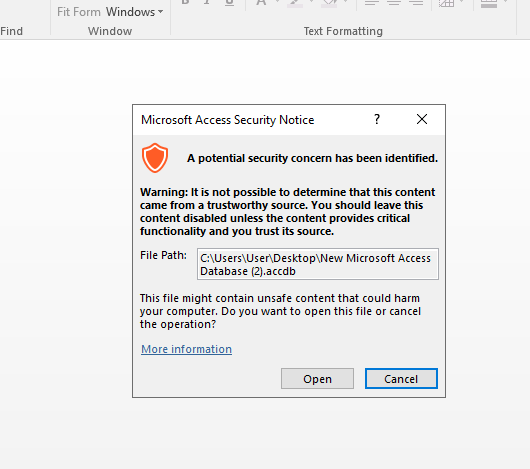Click the Open button in security notice
Image resolution: width=530 pixels, height=469 pixels.
tap(317, 378)
